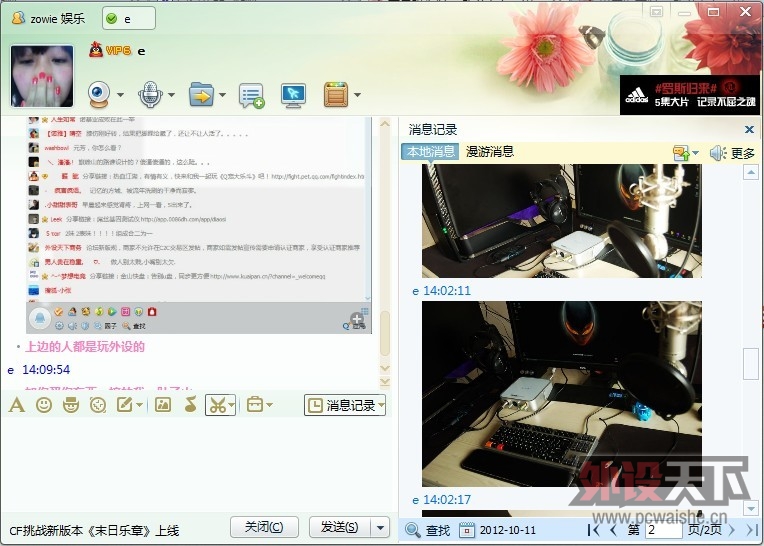Open the chat screenshot image in conversation

coord(199,226)
